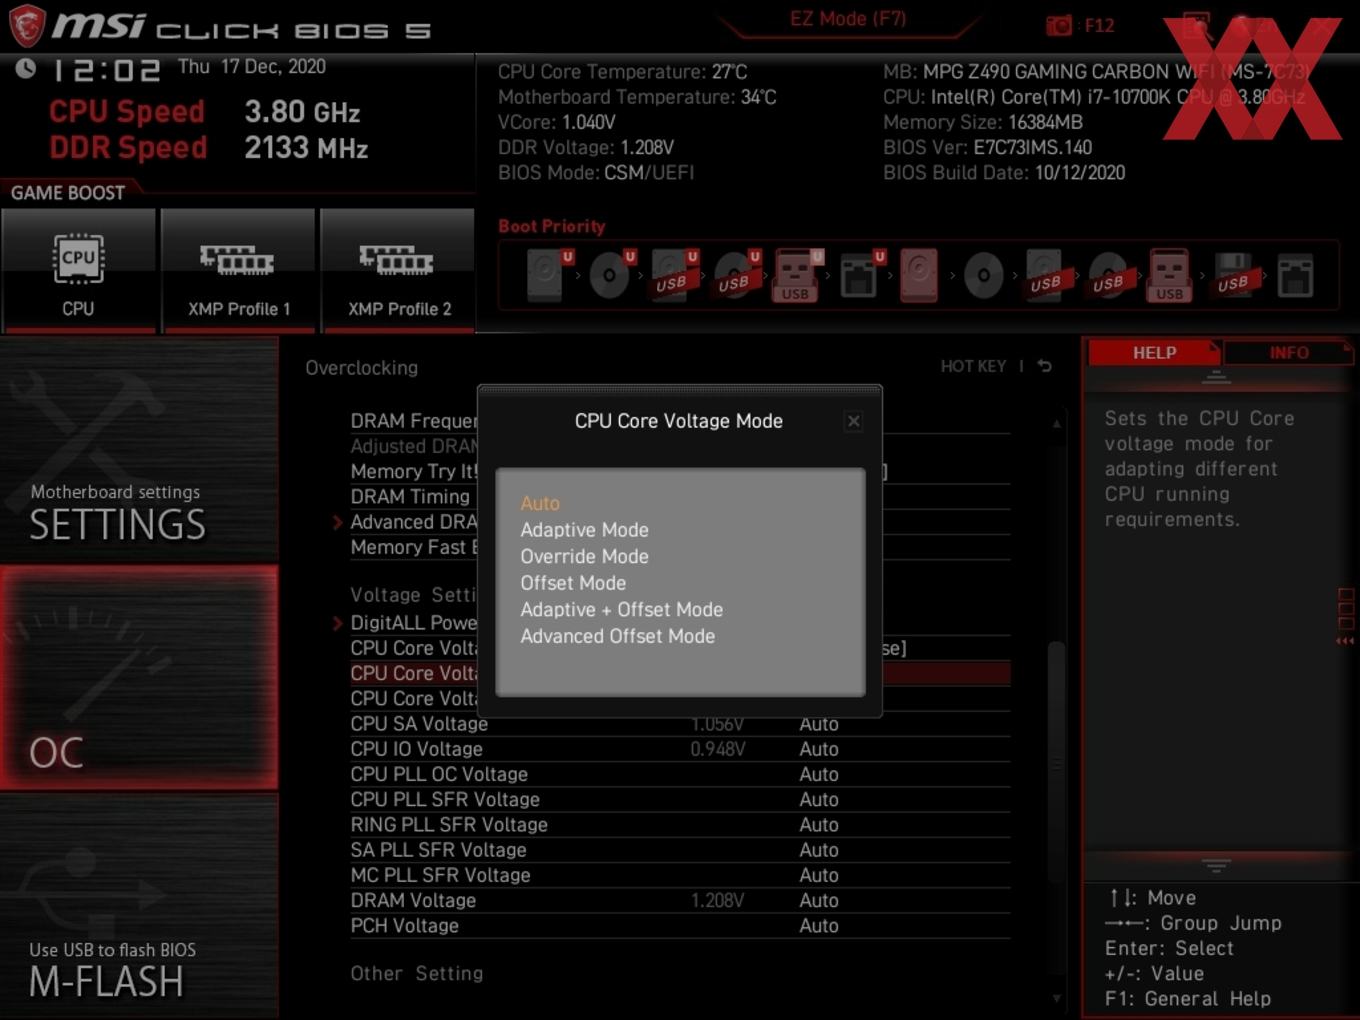The height and width of the screenshot is (1020, 1360).
Task: Choose Advanced Offset Mode option
Action: point(617,636)
